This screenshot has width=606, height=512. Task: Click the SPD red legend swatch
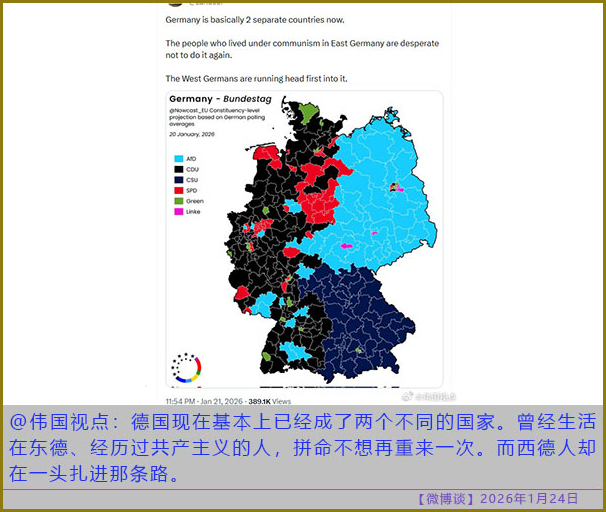(177, 190)
